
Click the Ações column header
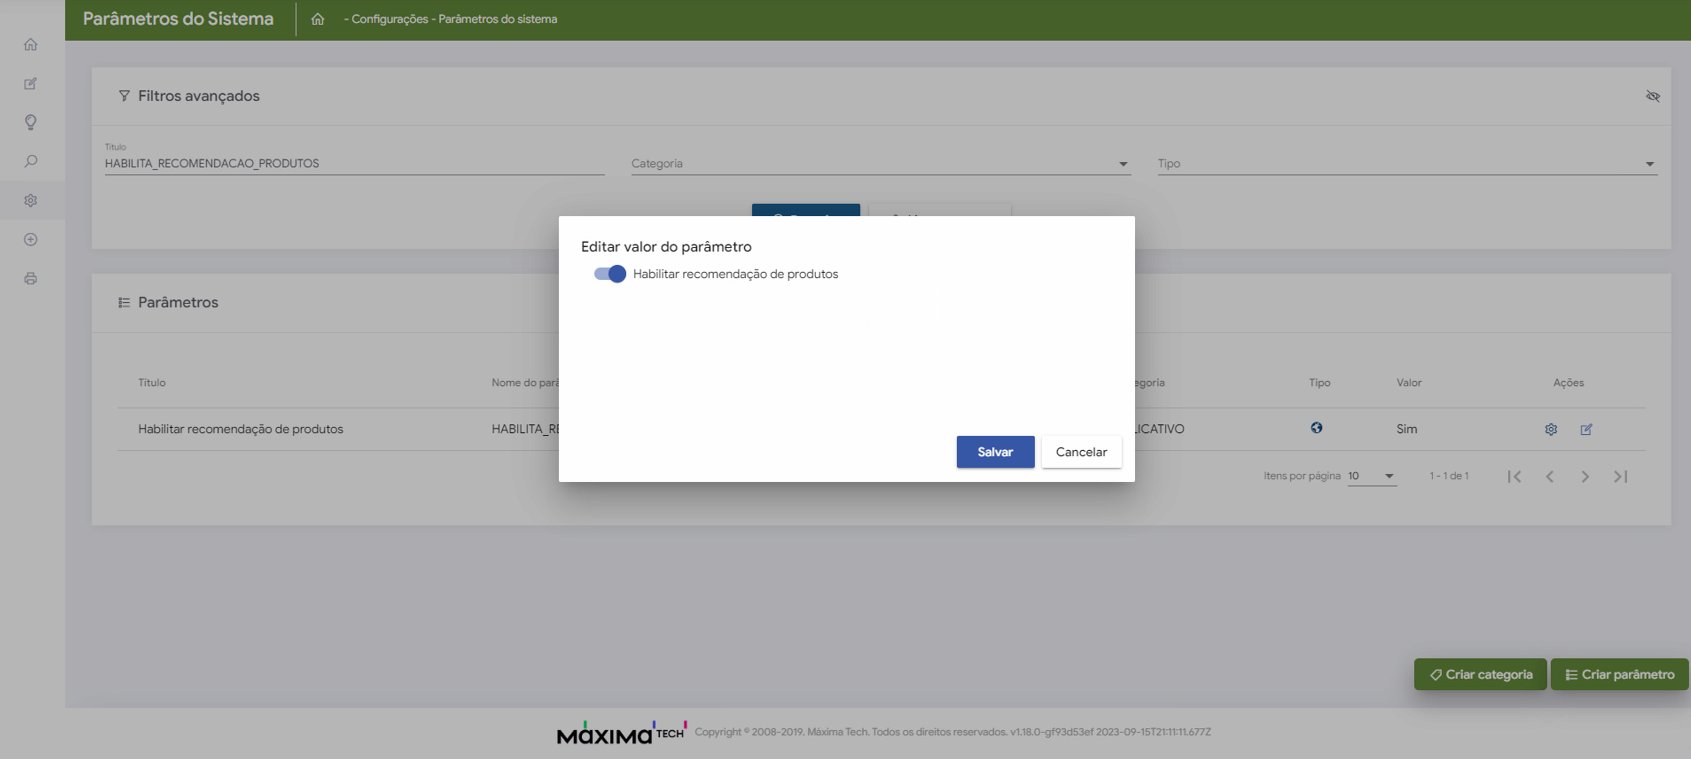click(1569, 383)
